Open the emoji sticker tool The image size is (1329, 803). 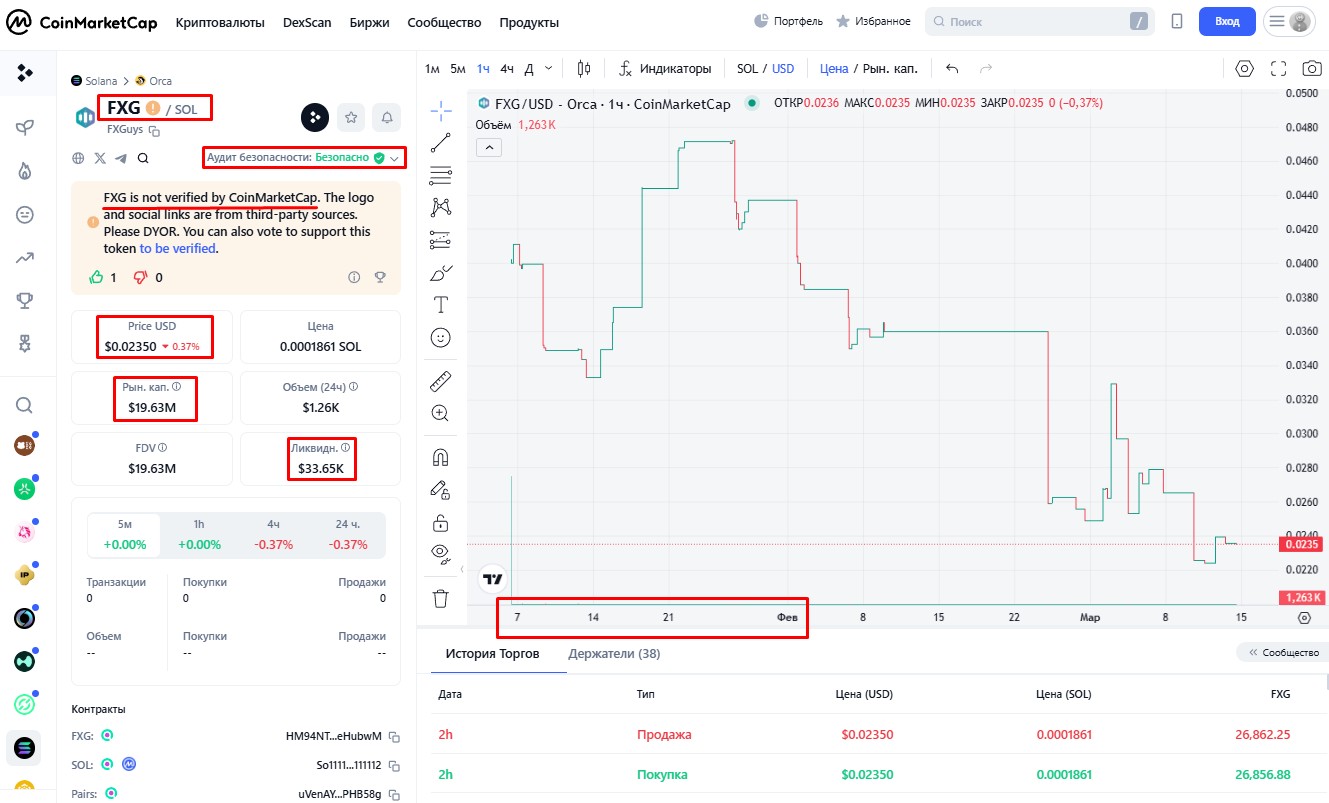pos(440,337)
